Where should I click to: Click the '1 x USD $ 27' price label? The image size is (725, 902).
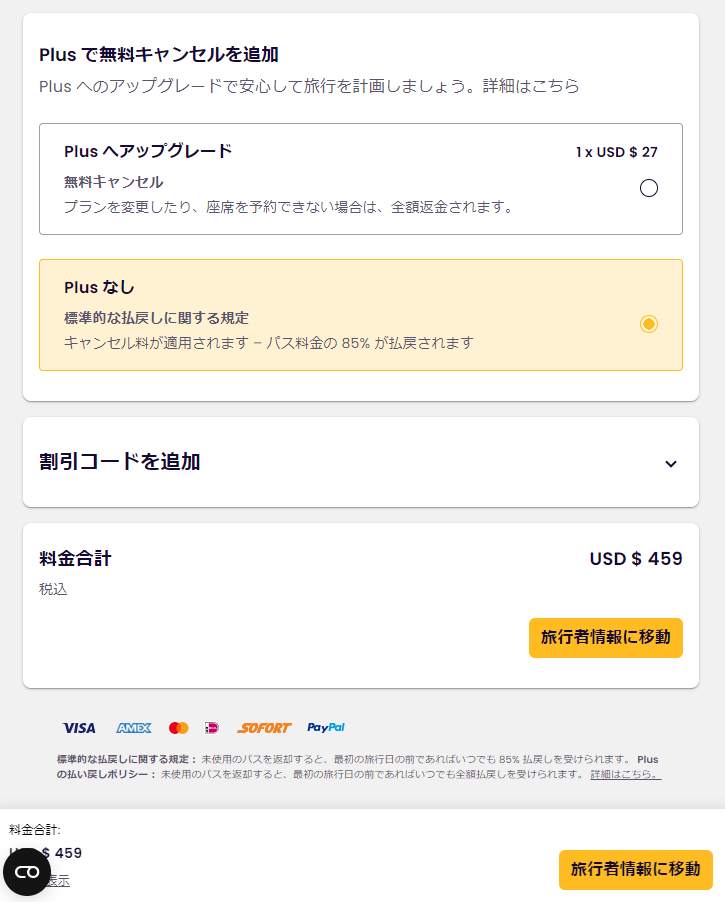616,152
